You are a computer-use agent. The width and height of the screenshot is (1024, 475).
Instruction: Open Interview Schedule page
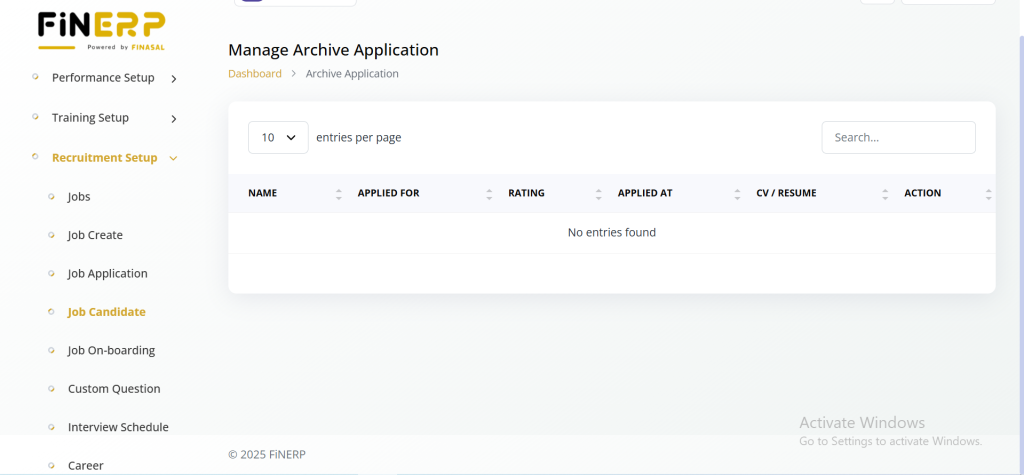pos(118,427)
